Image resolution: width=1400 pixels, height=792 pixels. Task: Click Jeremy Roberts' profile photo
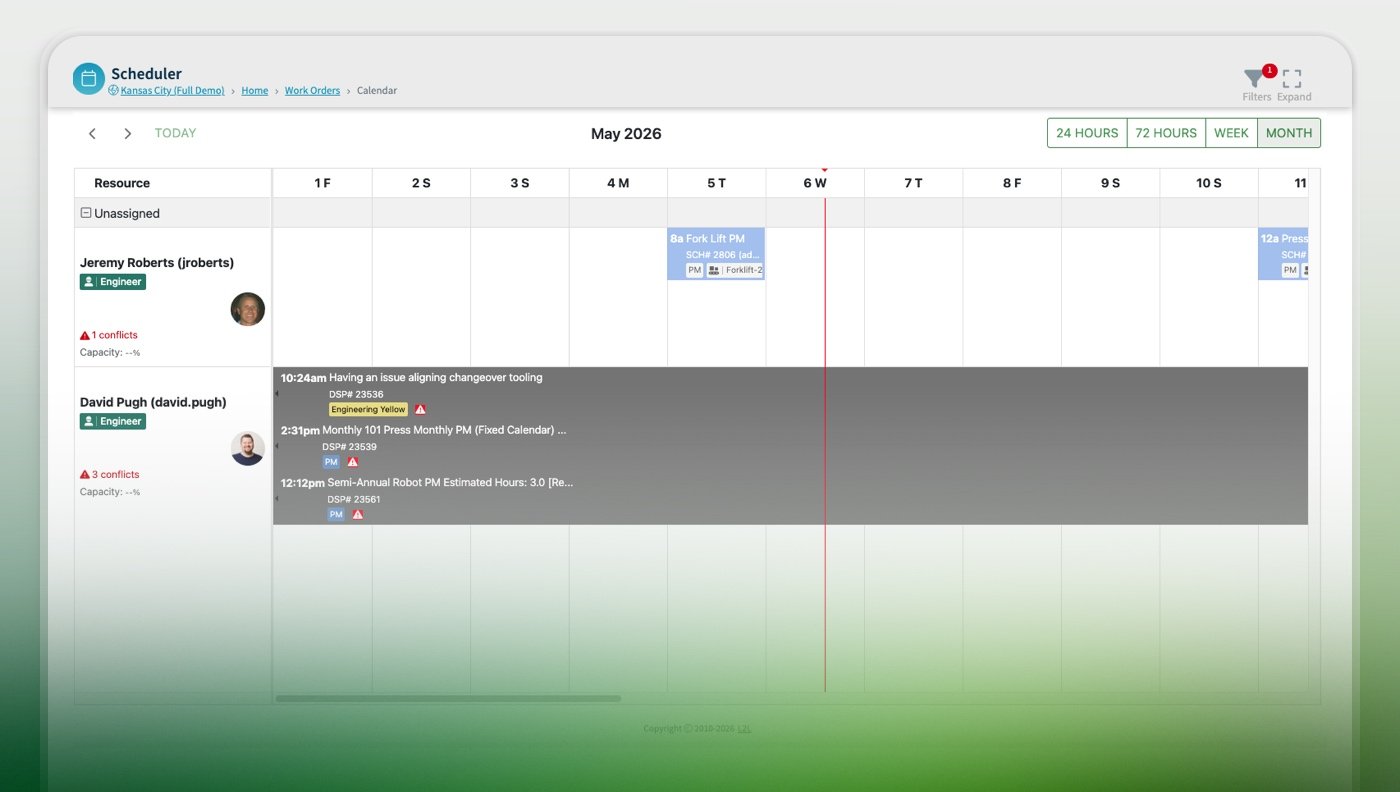click(x=247, y=309)
